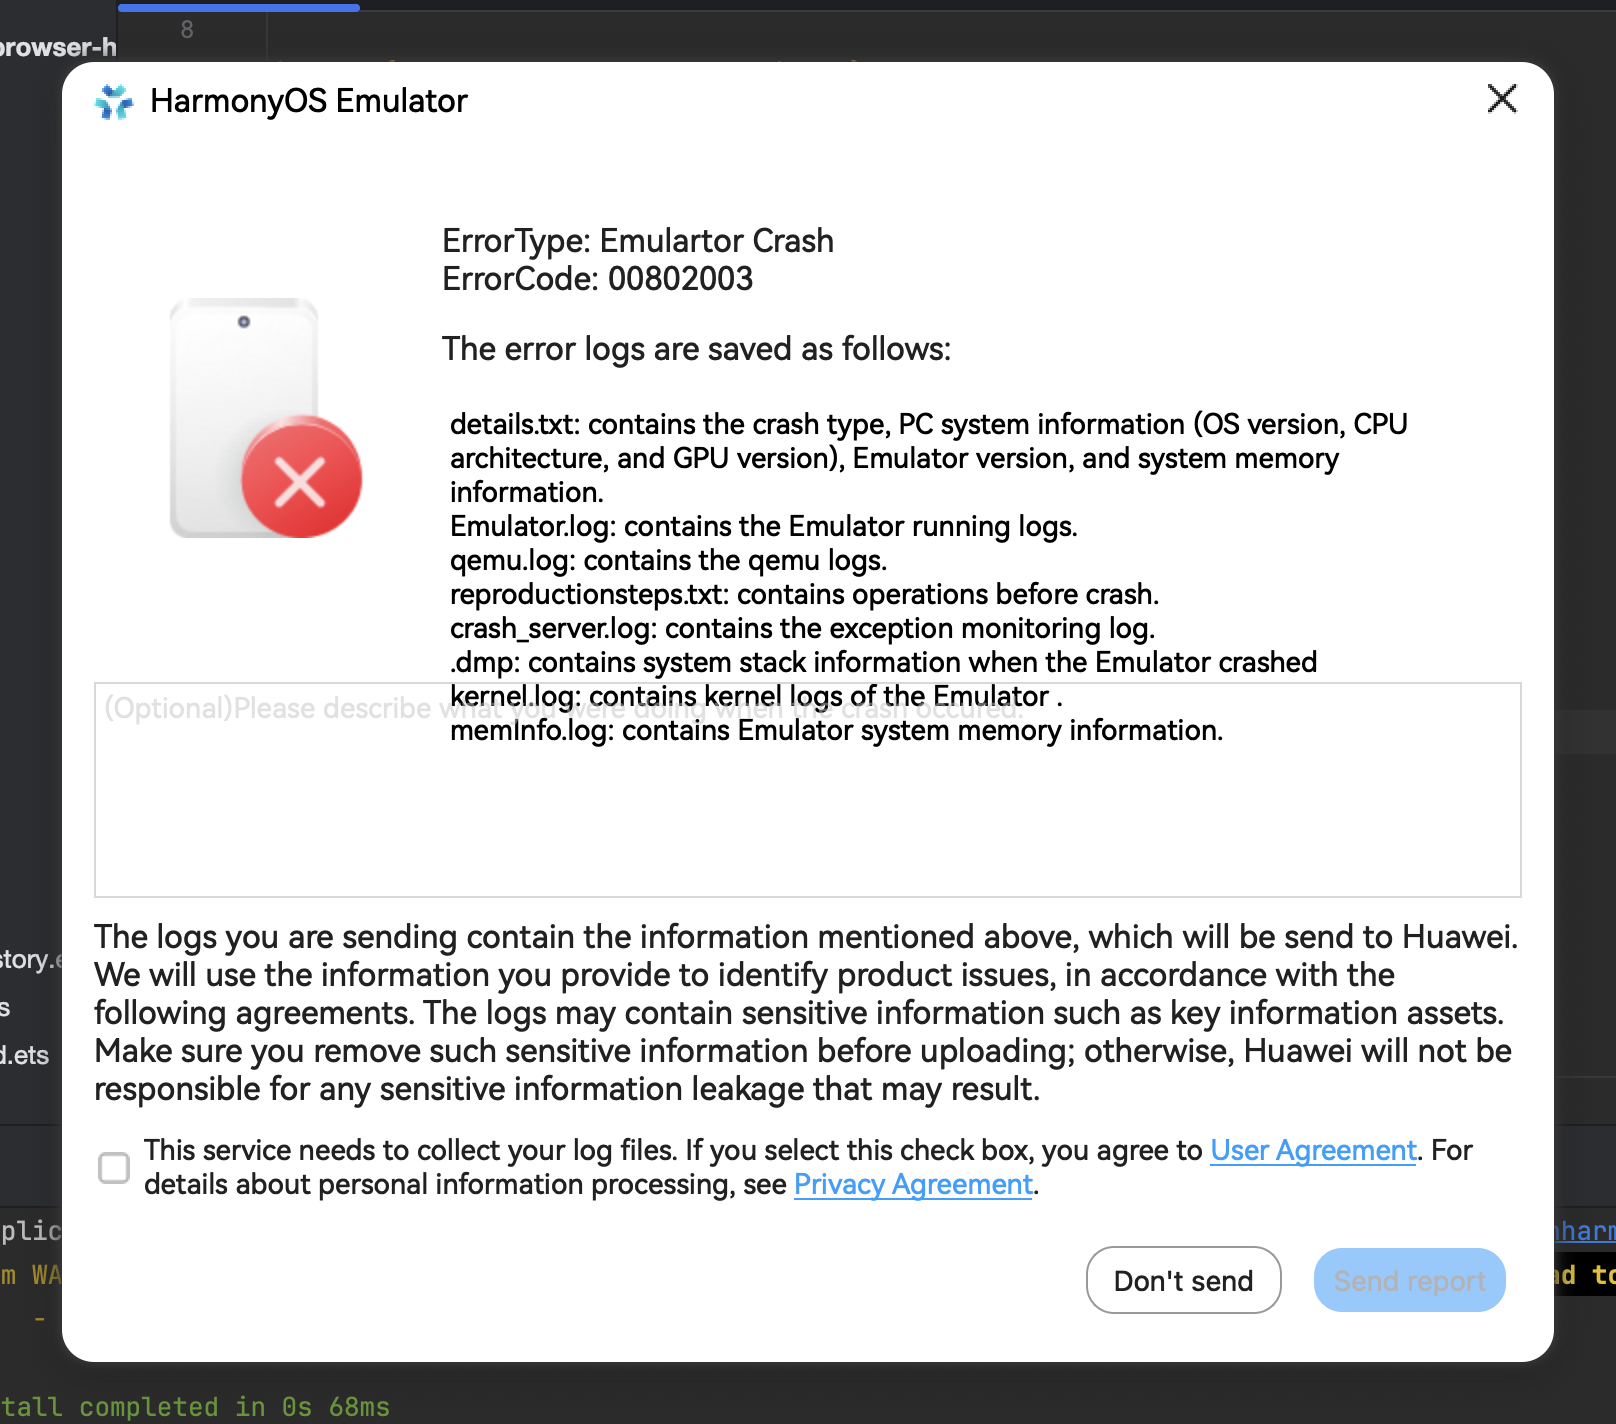Click the ErrorCode 00802003 text
1616x1424 pixels.
point(597,279)
